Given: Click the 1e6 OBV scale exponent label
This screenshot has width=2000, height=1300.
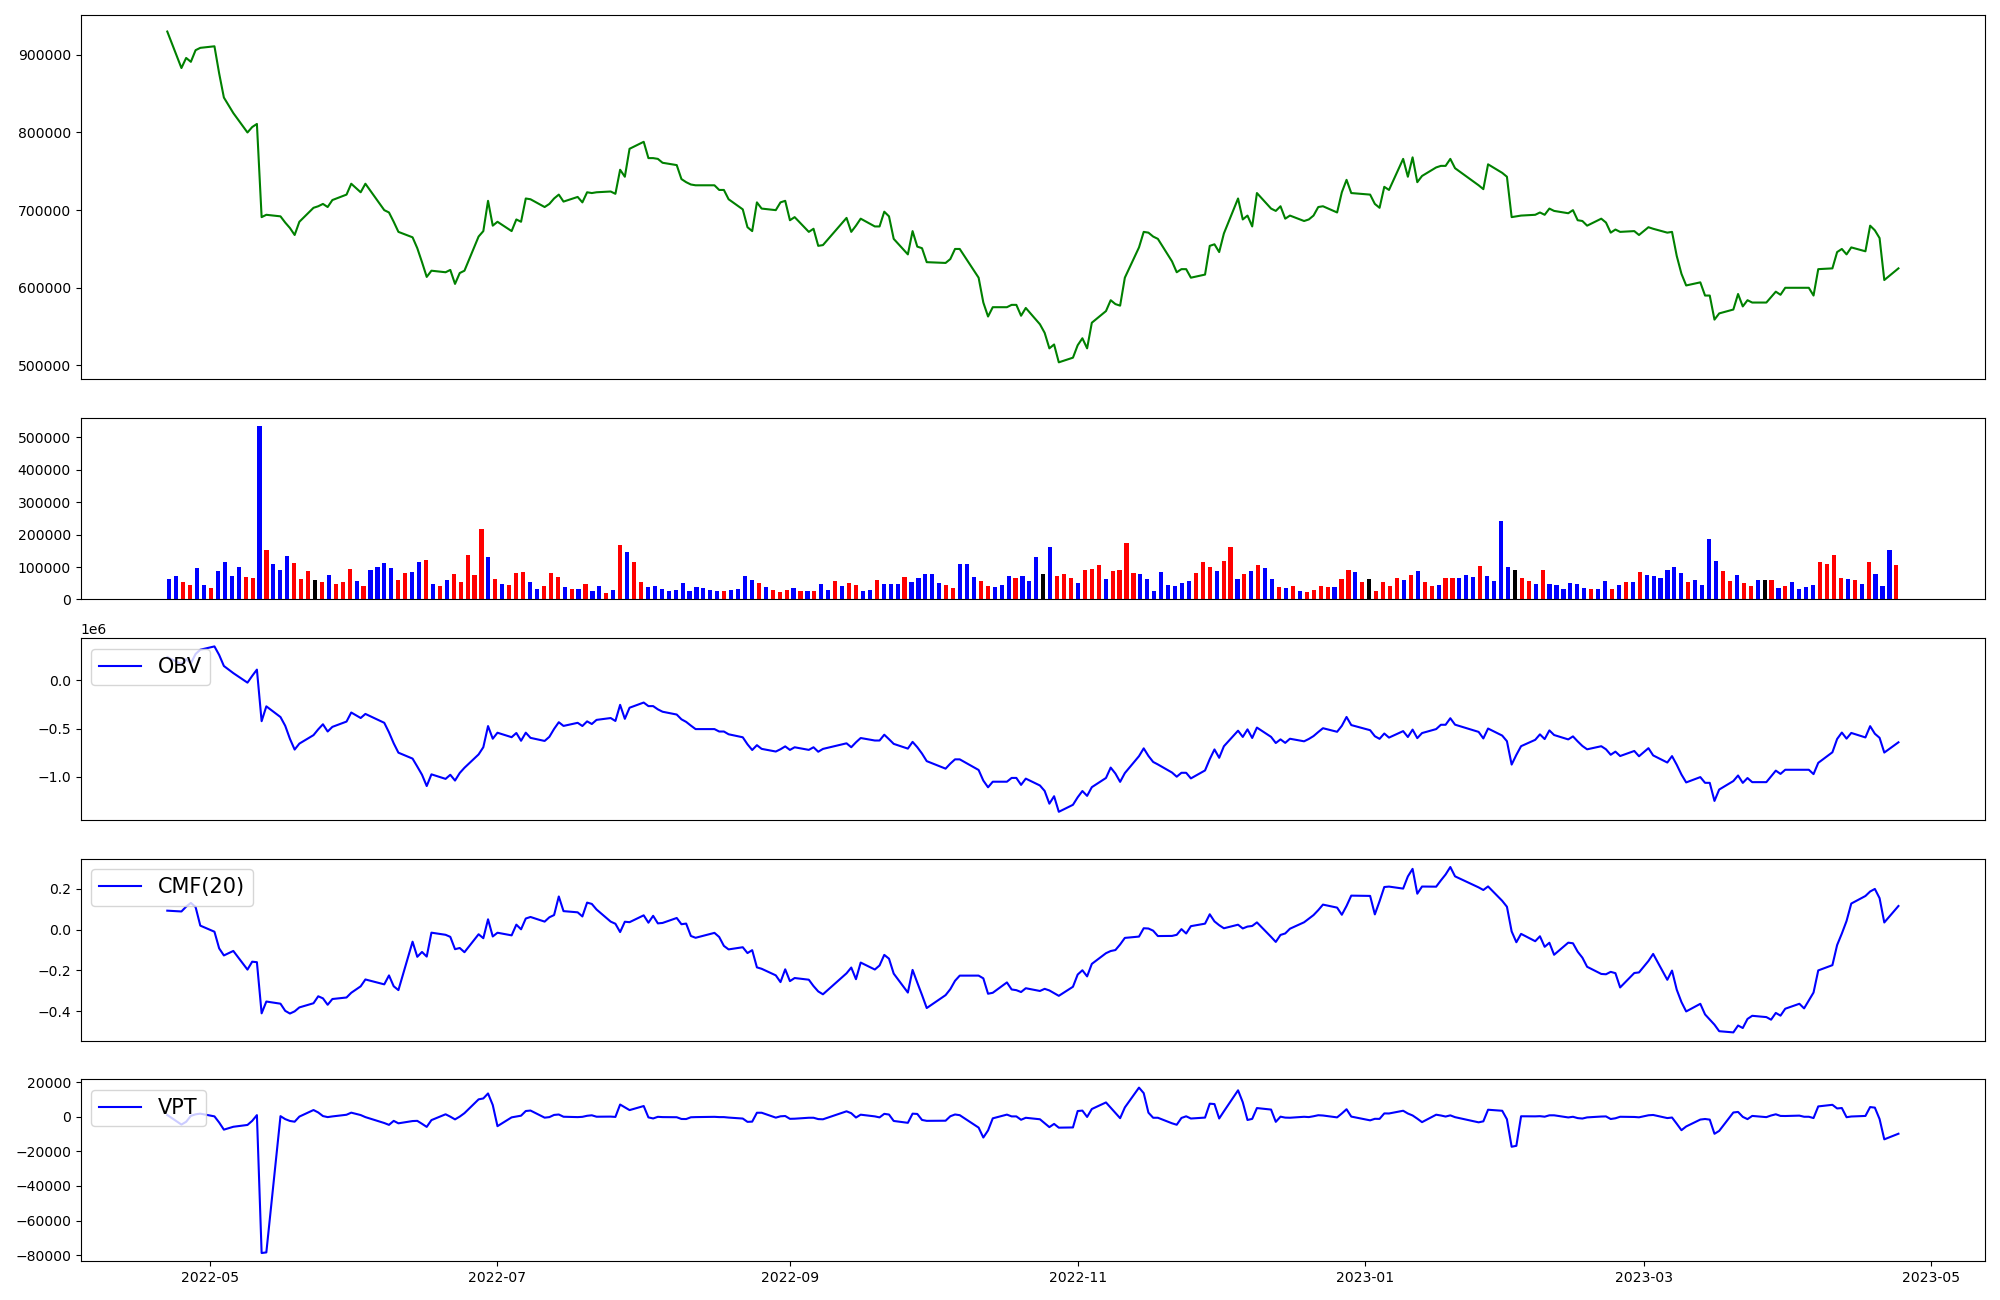Looking at the screenshot, I should [93, 629].
